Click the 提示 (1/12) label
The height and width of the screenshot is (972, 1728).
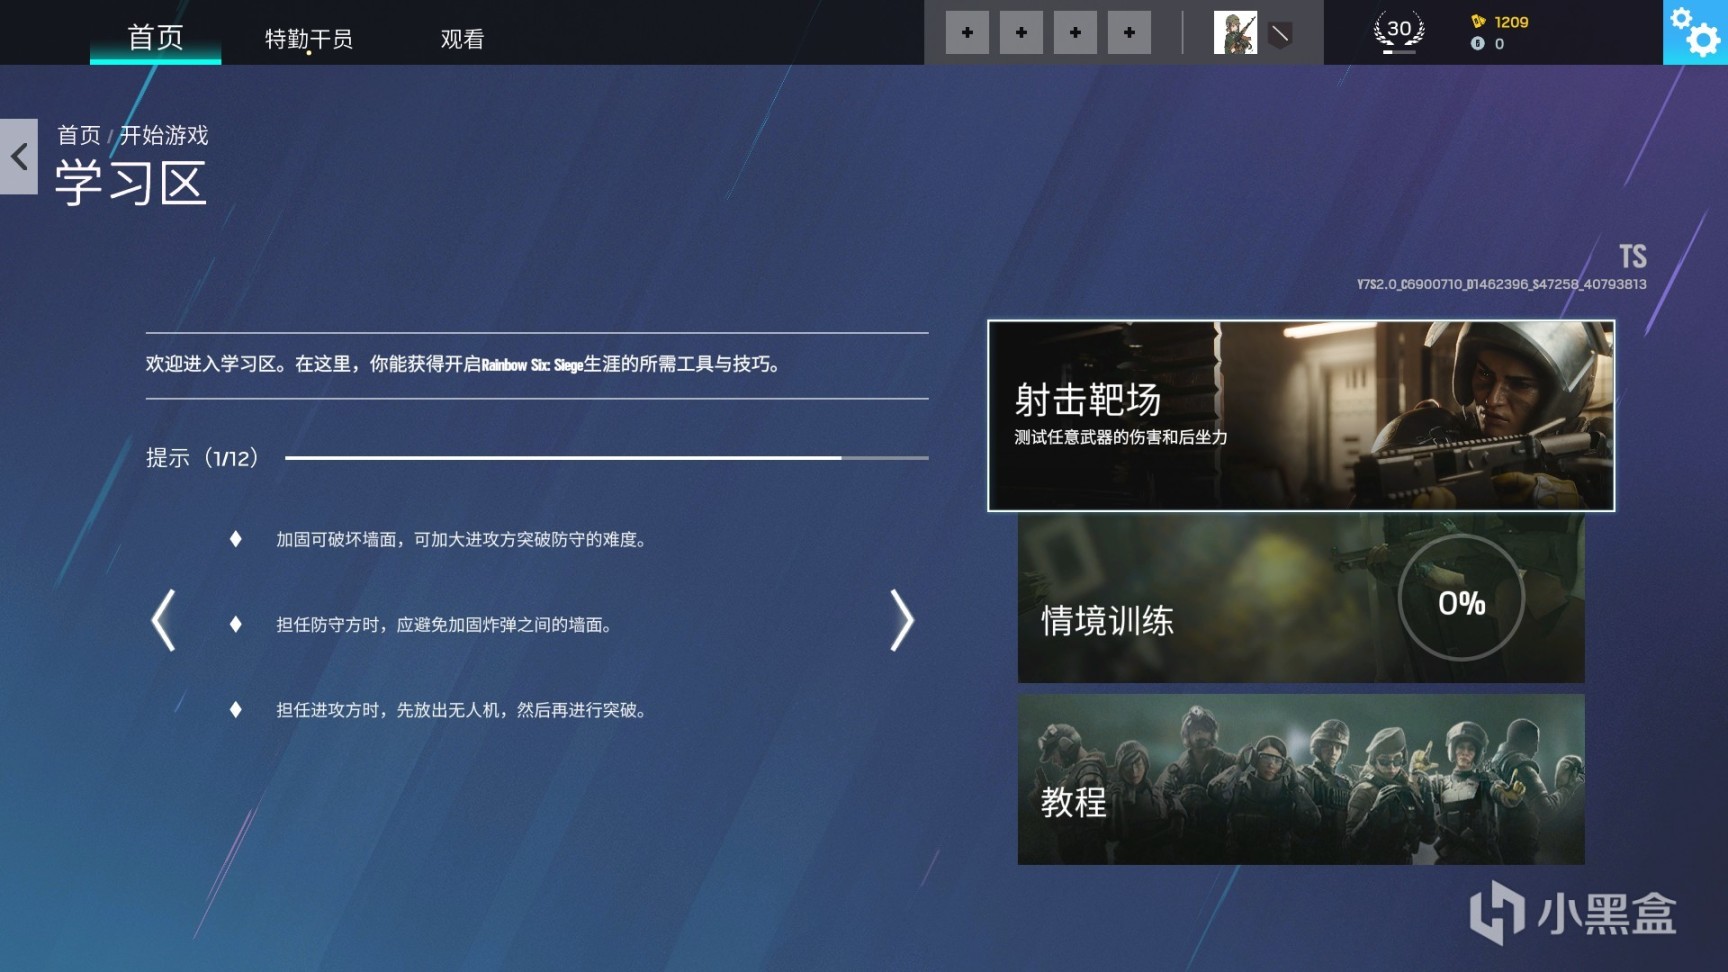(x=203, y=458)
